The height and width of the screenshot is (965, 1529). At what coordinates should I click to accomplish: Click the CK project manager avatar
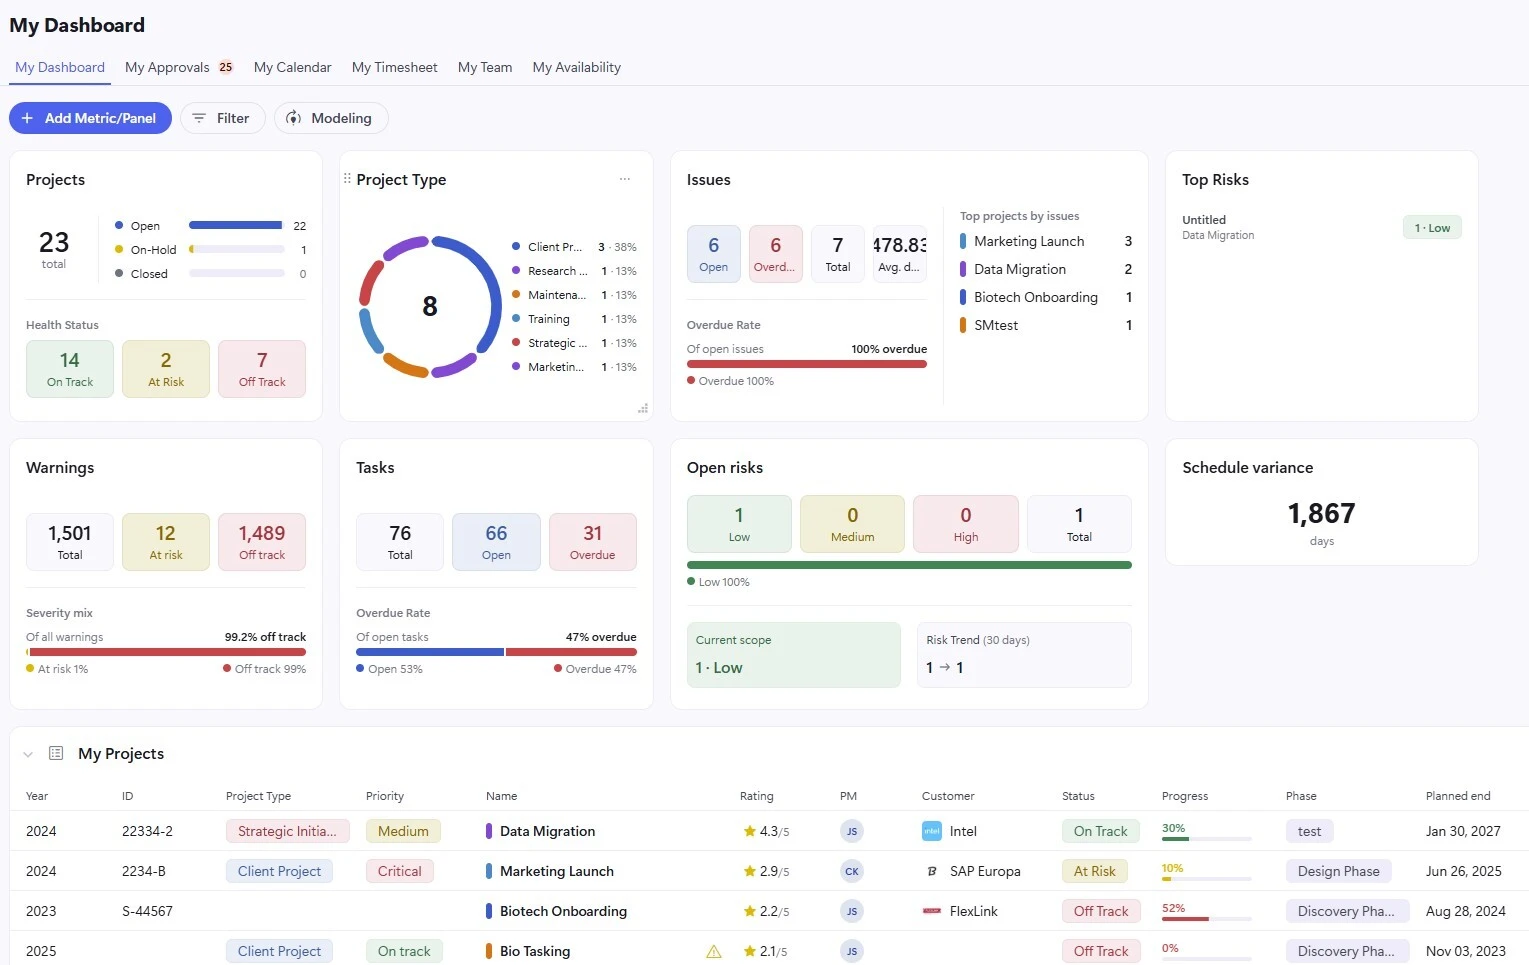(852, 871)
